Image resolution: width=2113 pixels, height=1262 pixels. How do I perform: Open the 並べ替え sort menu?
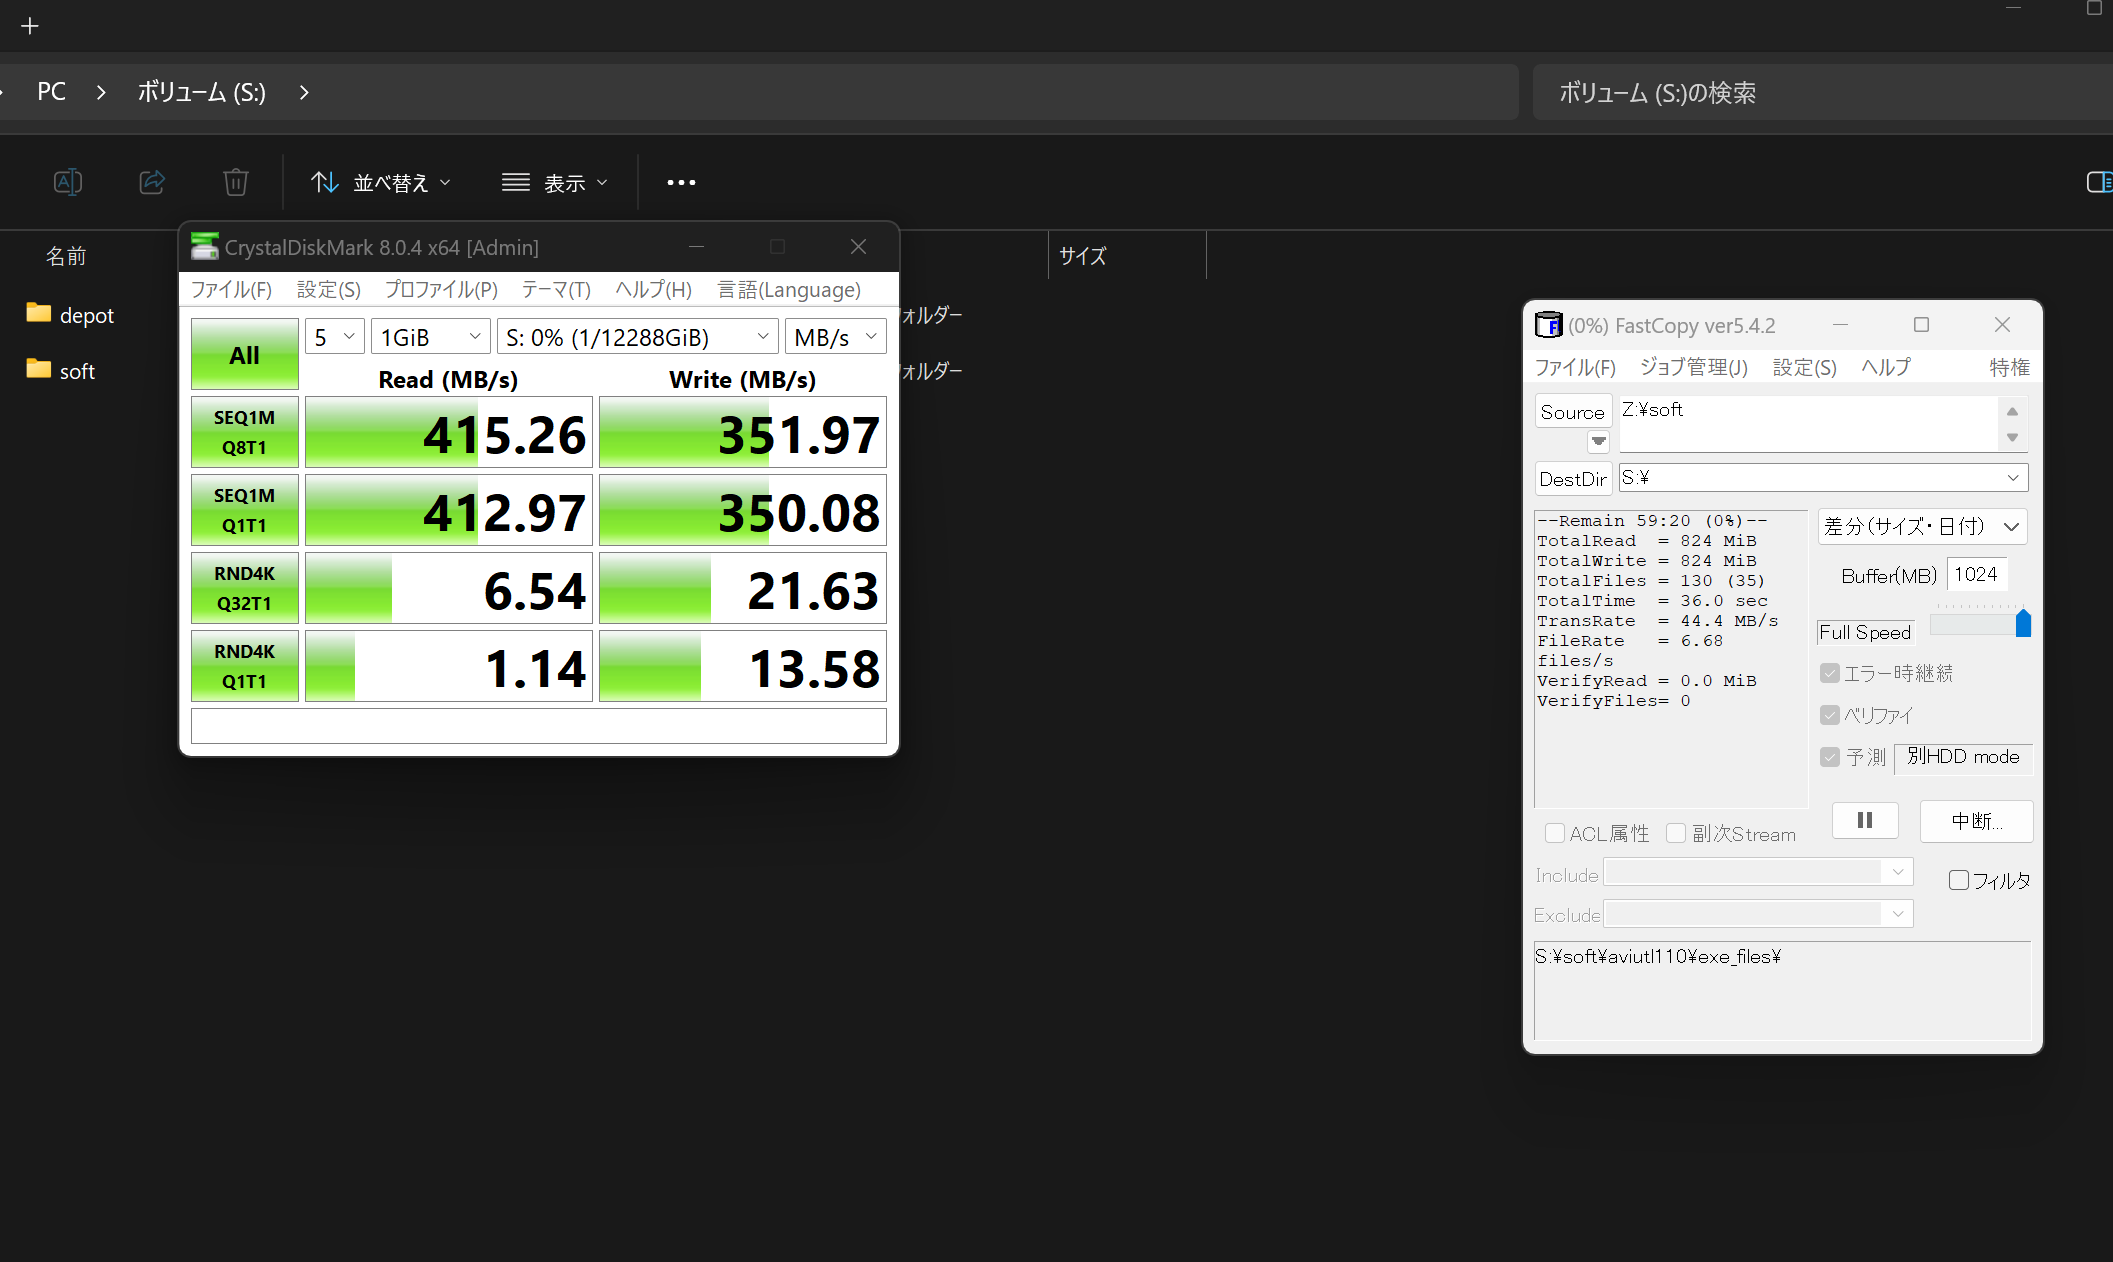pyautogui.click(x=381, y=183)
